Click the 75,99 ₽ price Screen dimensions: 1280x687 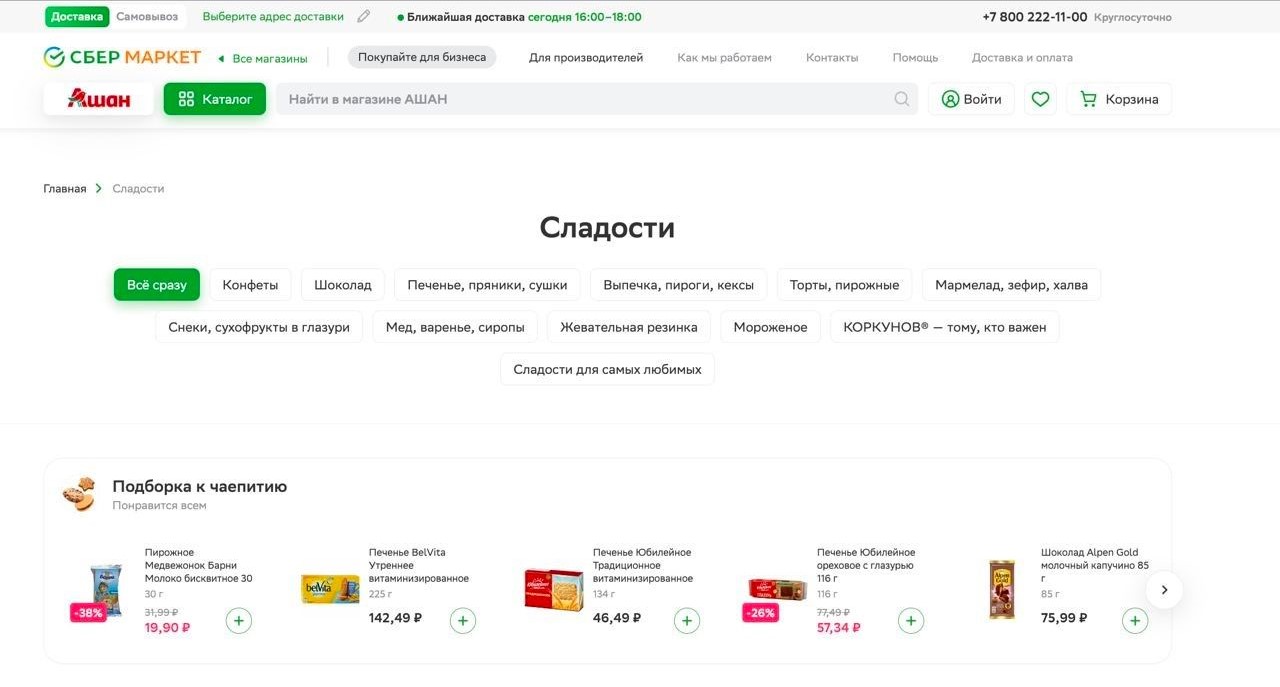pos(1064,618)
